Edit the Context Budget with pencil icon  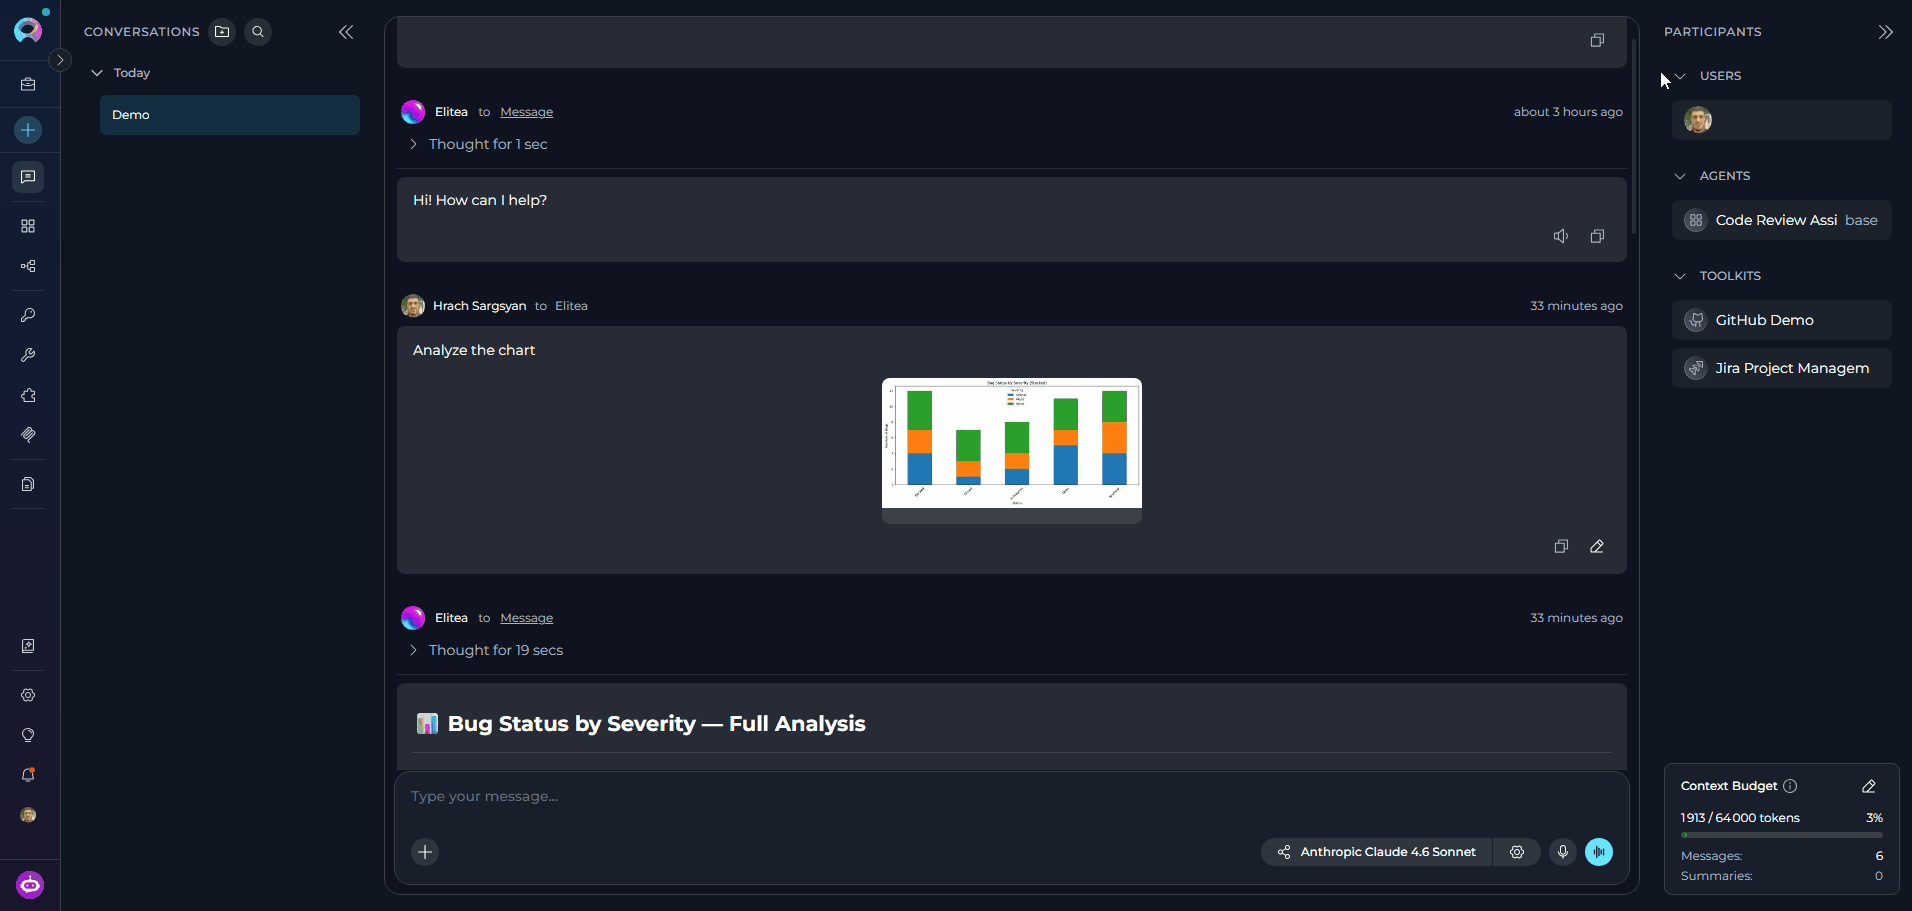(1869, 786)
